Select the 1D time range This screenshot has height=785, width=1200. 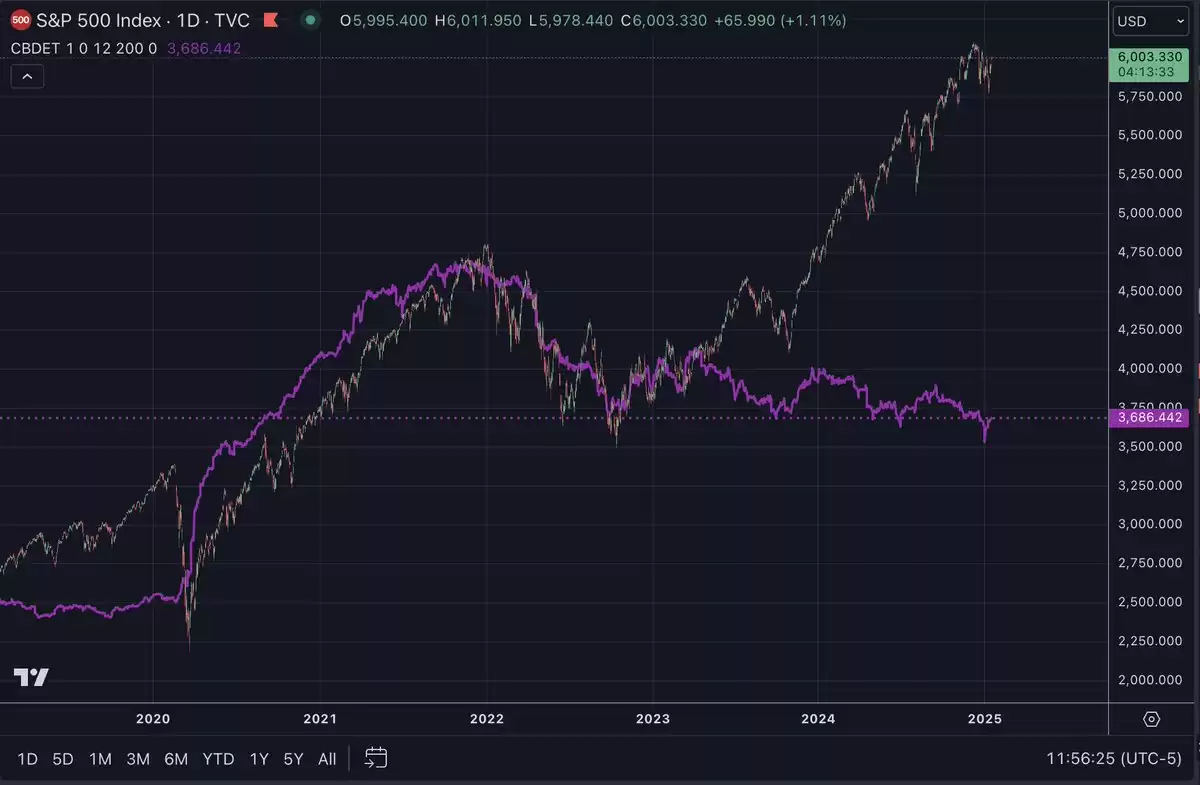[28, 759]
